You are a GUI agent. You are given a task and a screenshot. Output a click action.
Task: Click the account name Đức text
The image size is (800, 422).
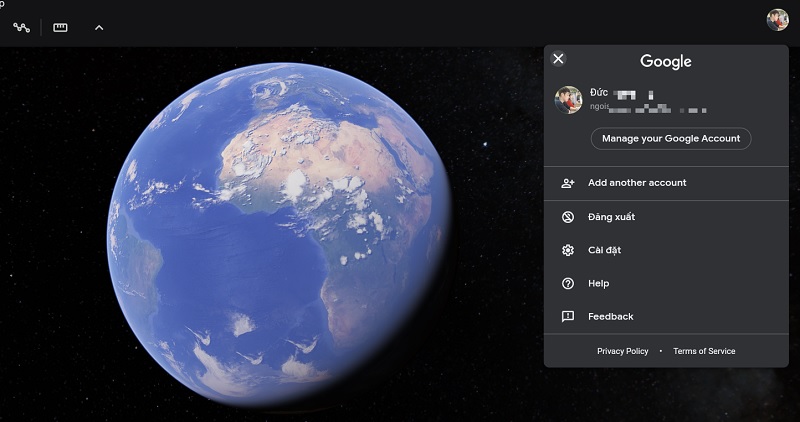coord(599,92)
